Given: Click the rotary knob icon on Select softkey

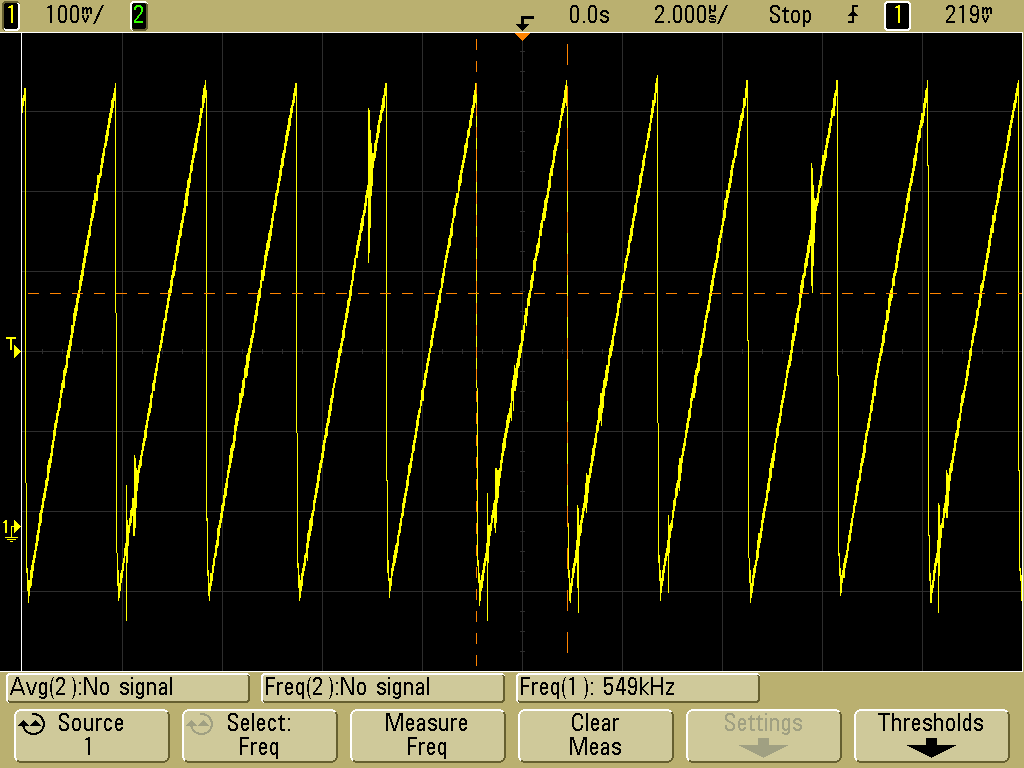Looking at the screenshot, I should (200, 725).
